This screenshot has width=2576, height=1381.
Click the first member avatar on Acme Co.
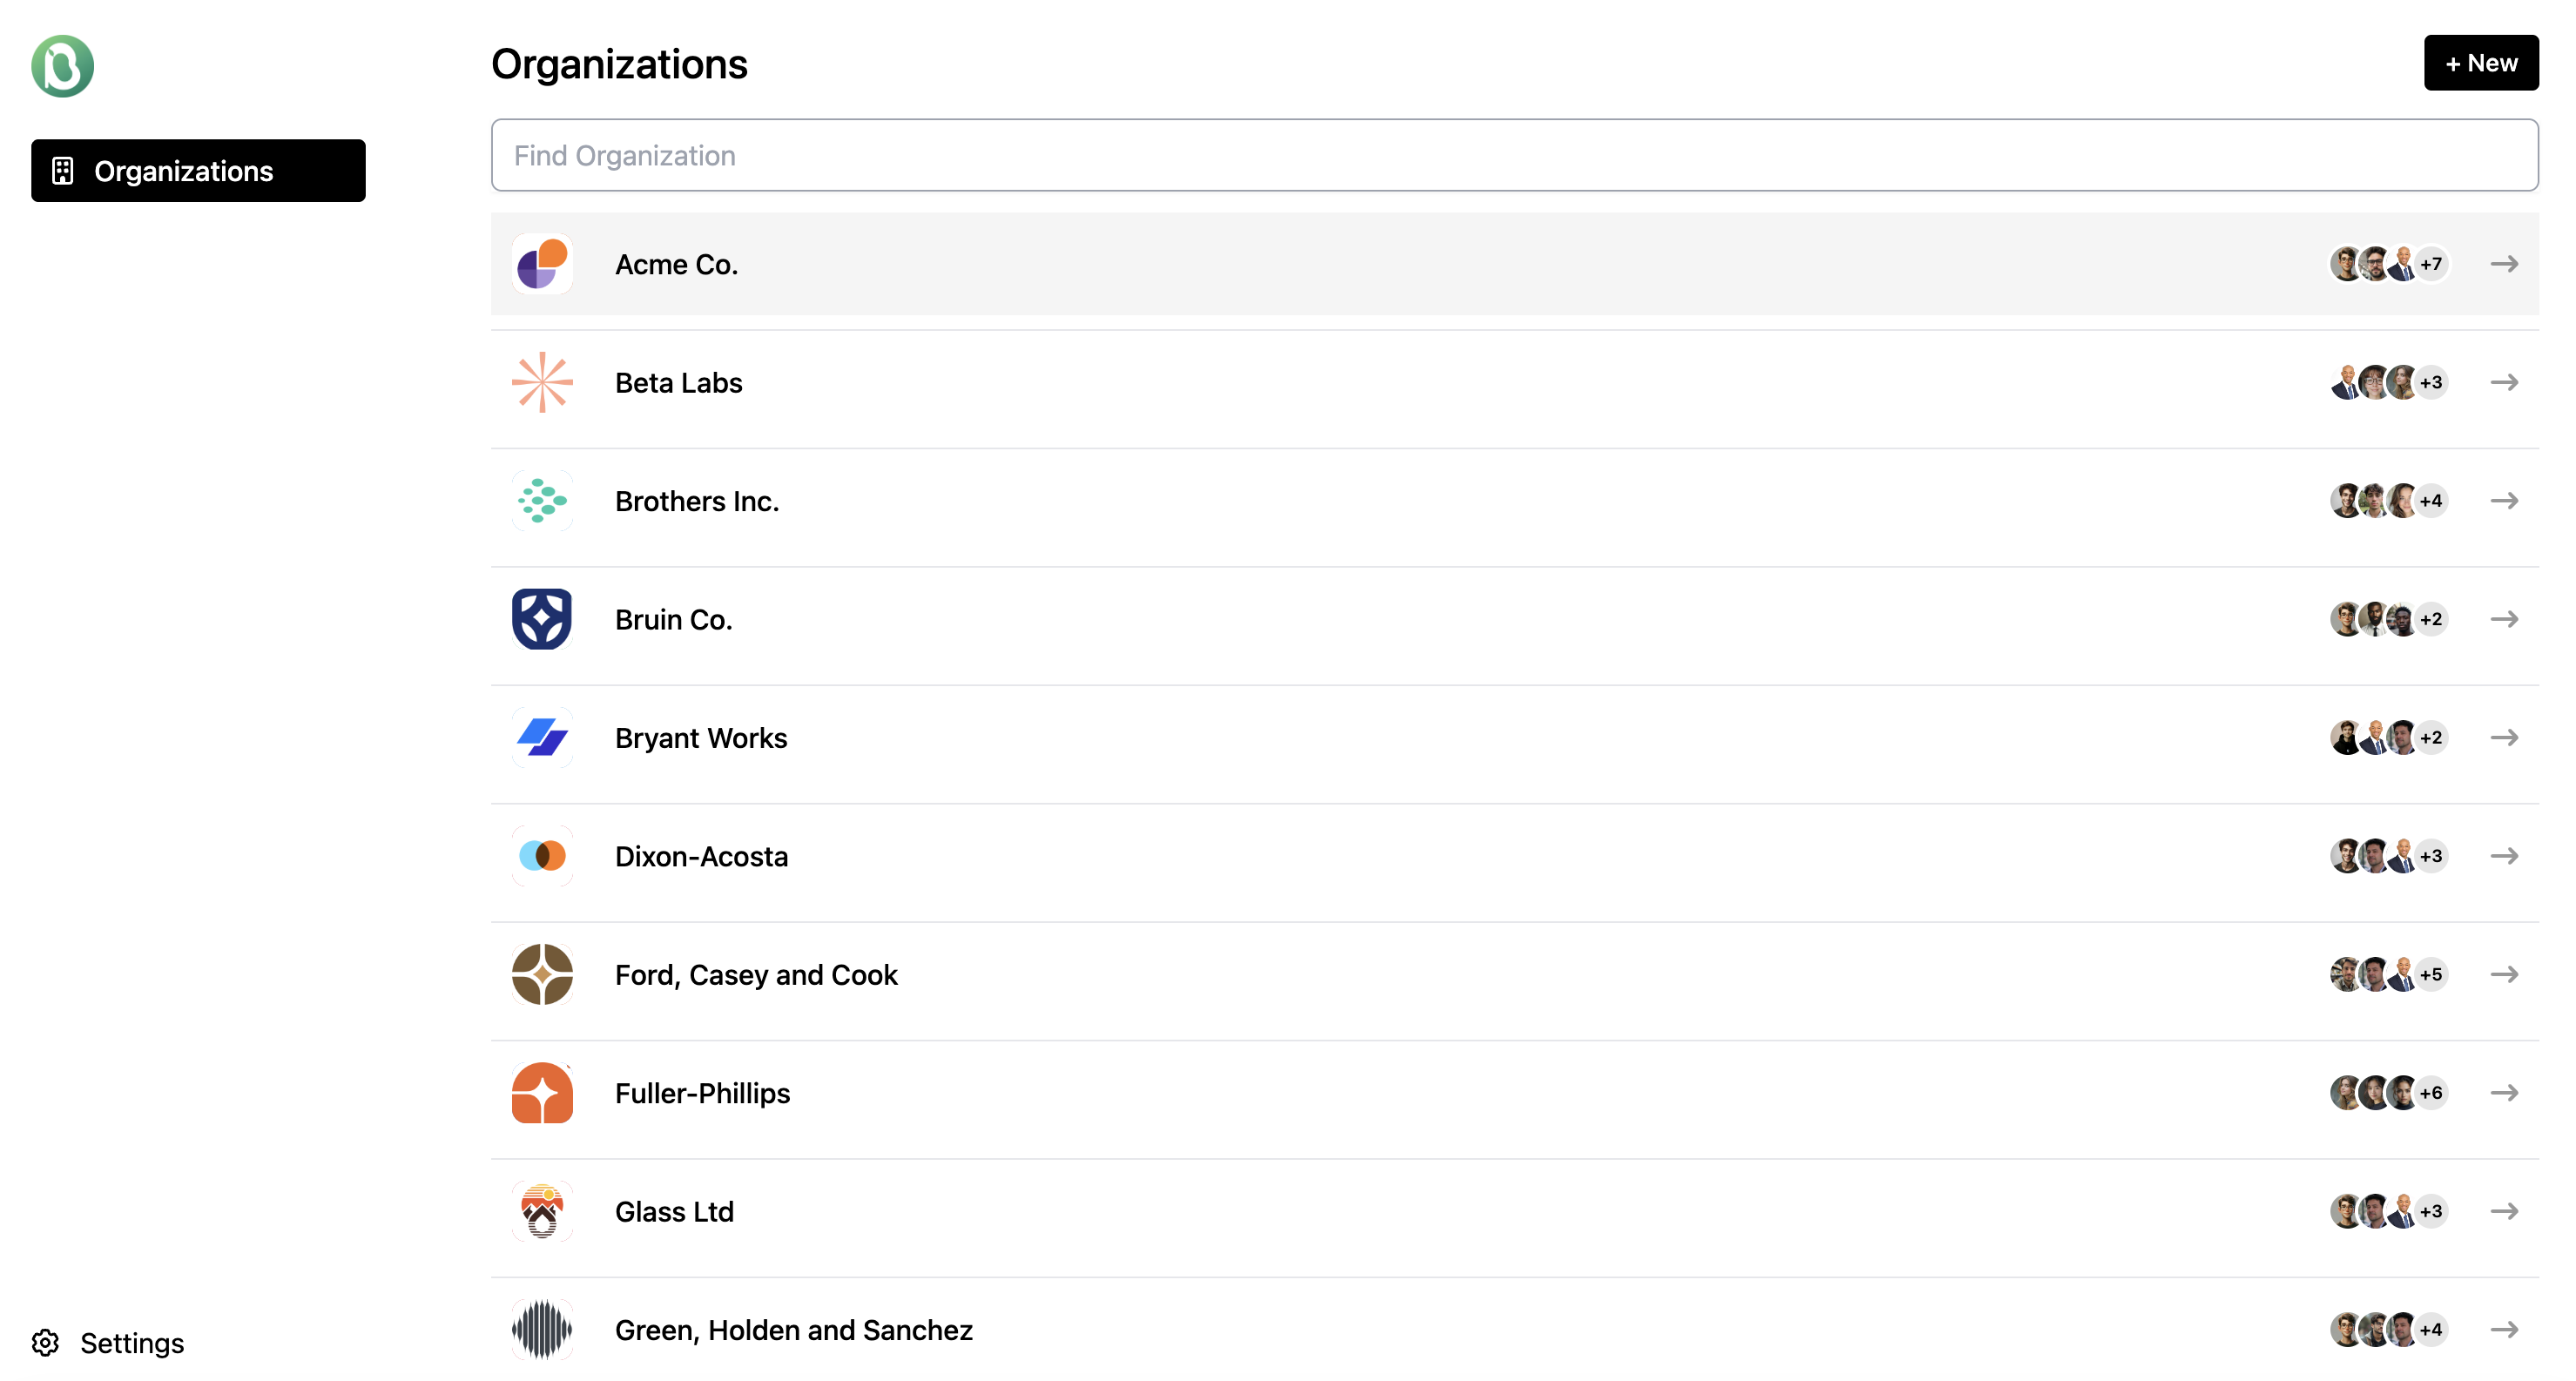tap(2346, 264)
